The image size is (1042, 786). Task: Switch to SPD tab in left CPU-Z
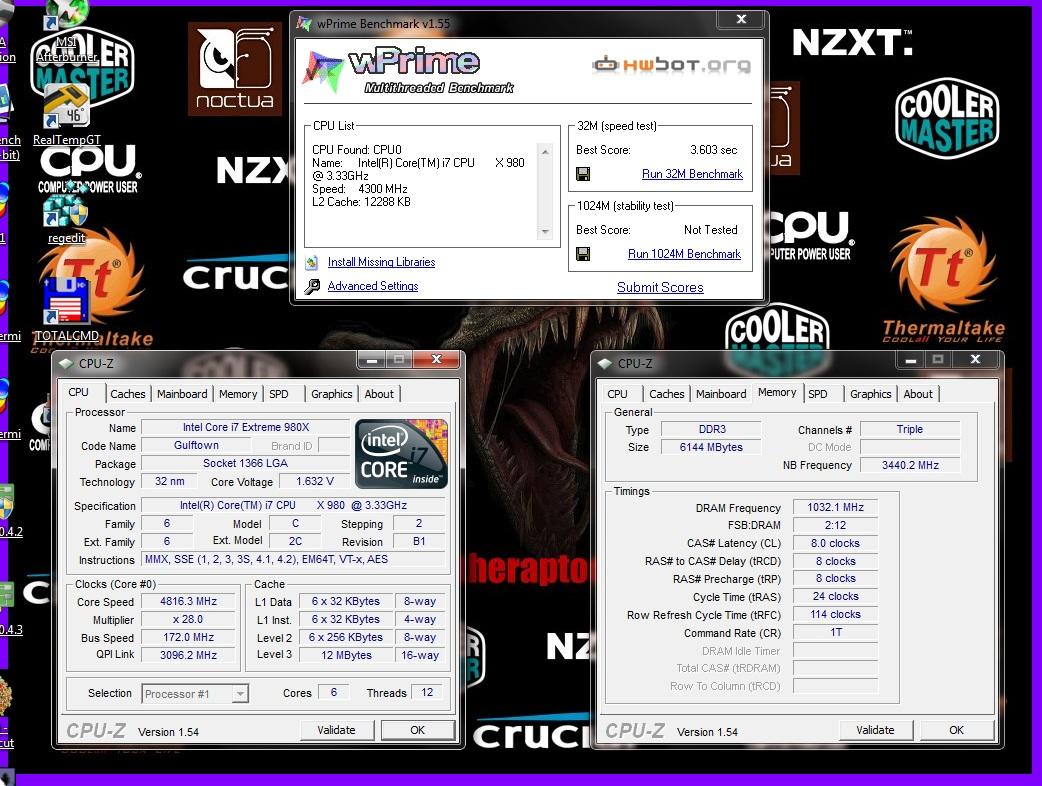[x=278, y=394]
